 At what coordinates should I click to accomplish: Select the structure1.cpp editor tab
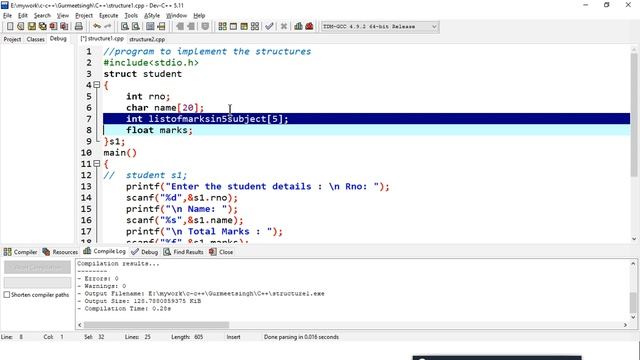click(x=102, y=38)
